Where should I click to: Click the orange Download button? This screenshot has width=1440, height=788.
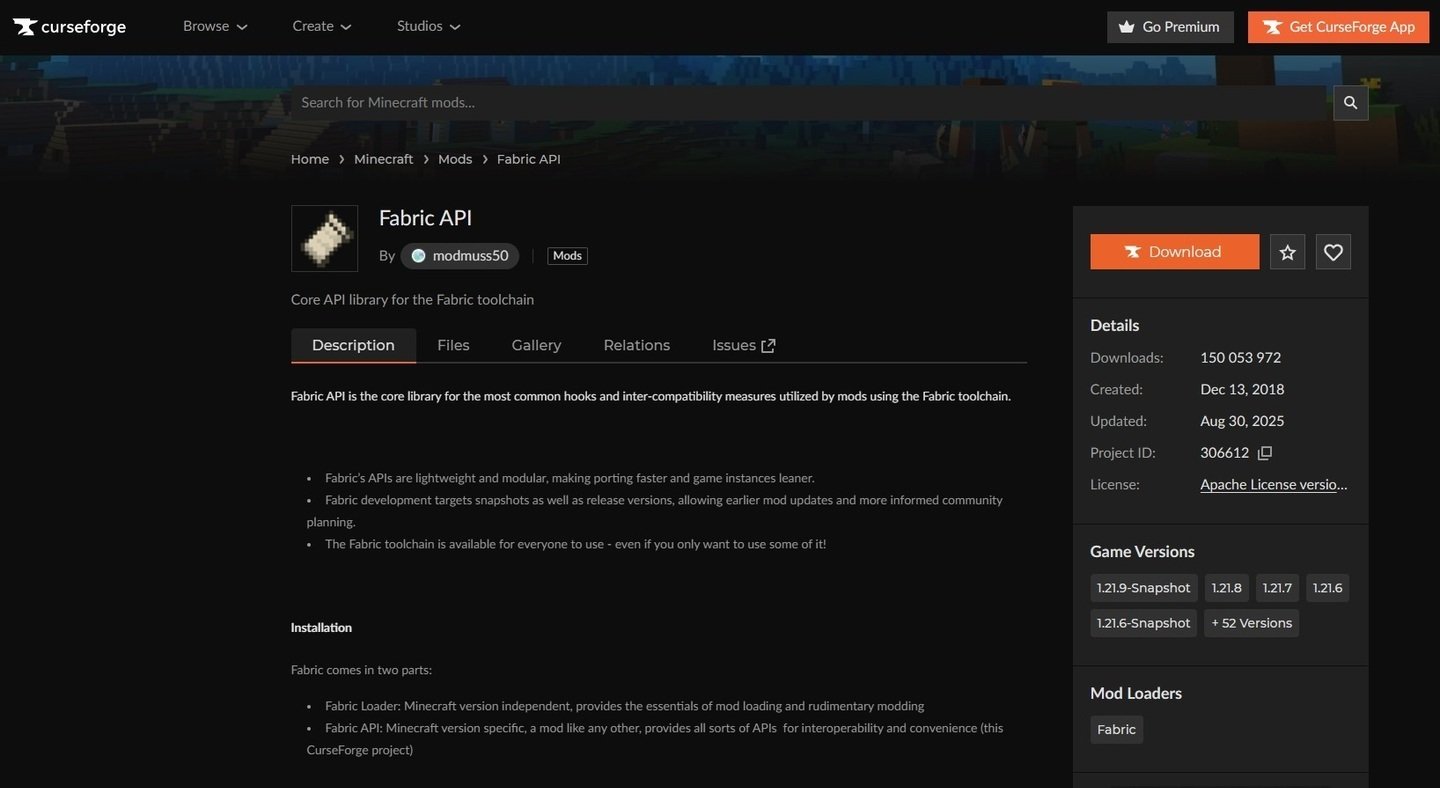(x=1174, y=252)
